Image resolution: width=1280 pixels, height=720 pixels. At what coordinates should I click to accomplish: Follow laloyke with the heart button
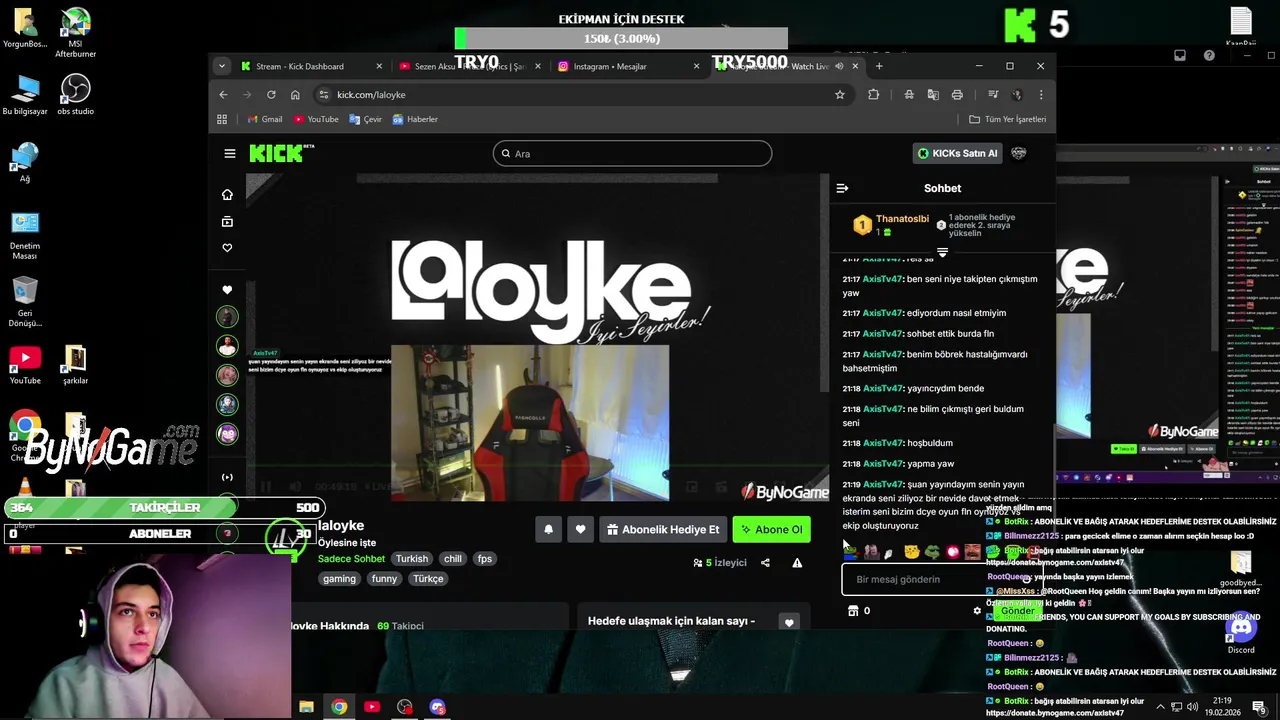tap(580, 529)
